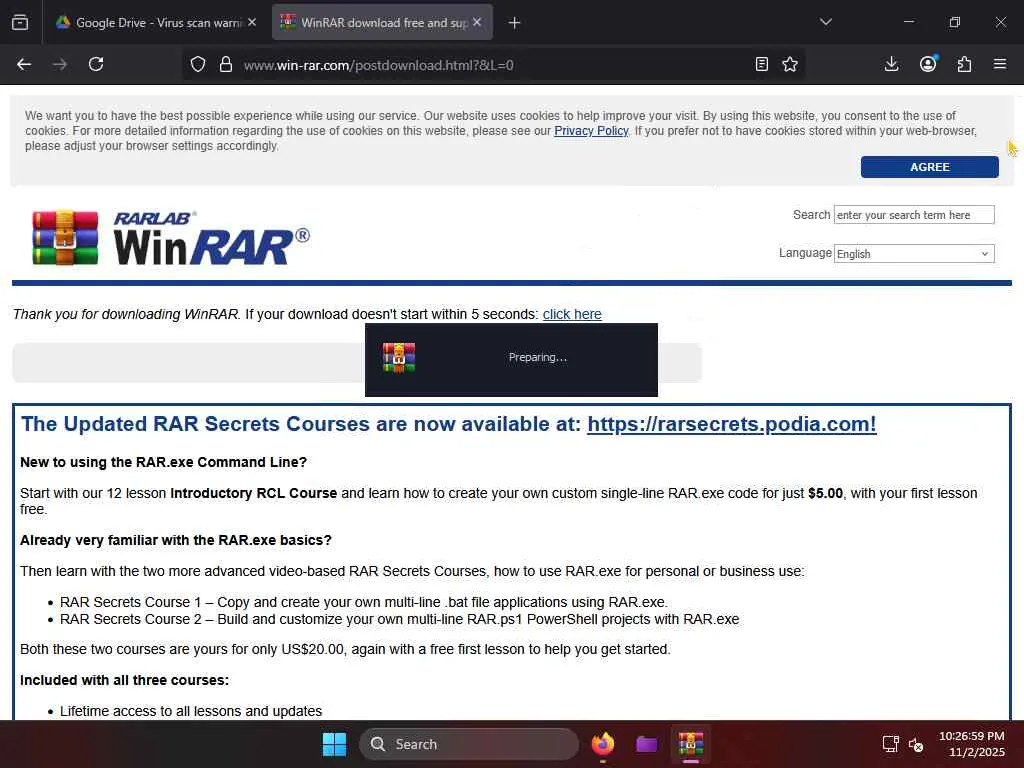Open the extensions puzzle icon
Screen dimensions: 1024x768
tap(964, 64)
